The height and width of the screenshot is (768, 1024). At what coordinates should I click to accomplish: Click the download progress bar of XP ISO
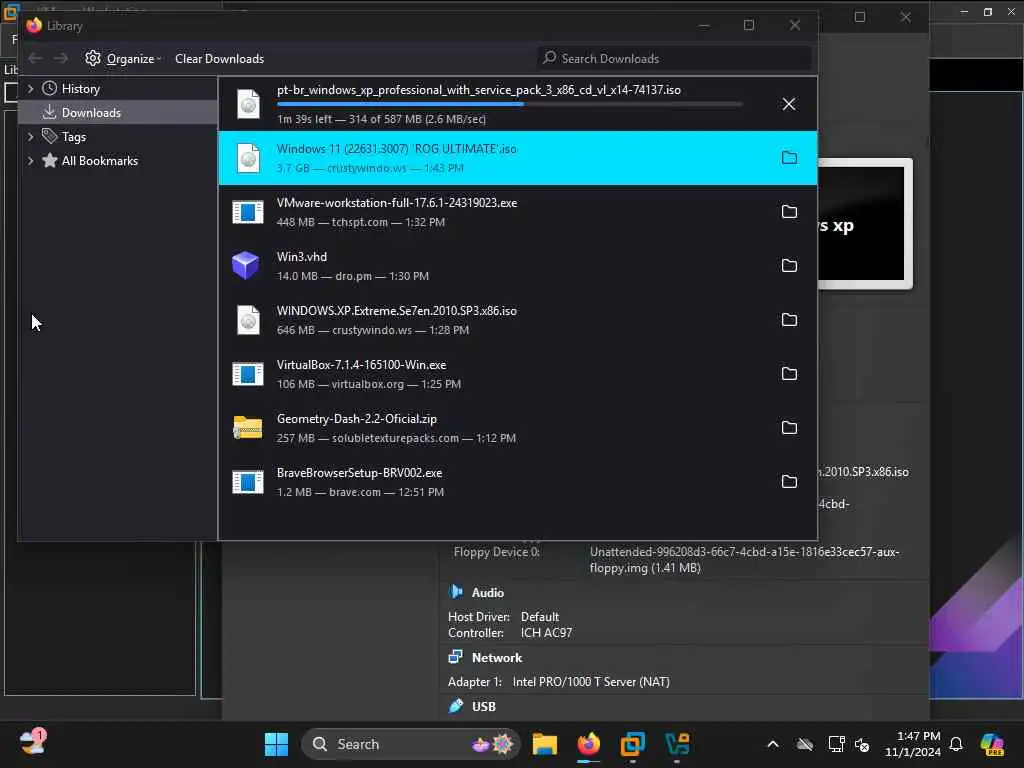tap(509, 104)
